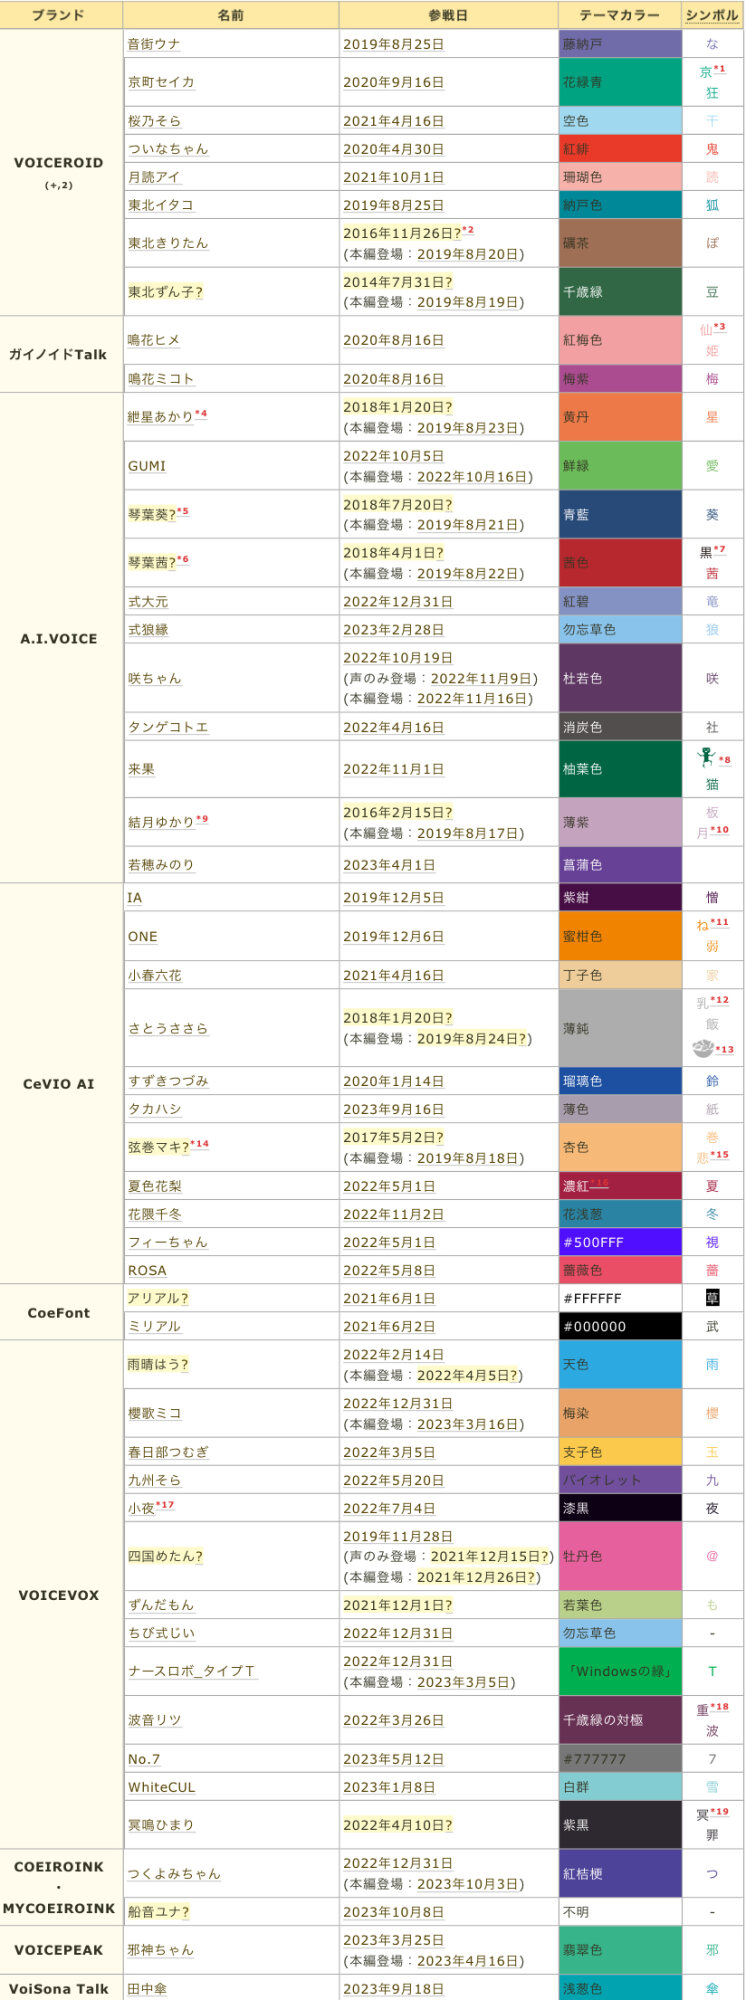Open the フィーちゃん name link

(x=168, y=1242)
